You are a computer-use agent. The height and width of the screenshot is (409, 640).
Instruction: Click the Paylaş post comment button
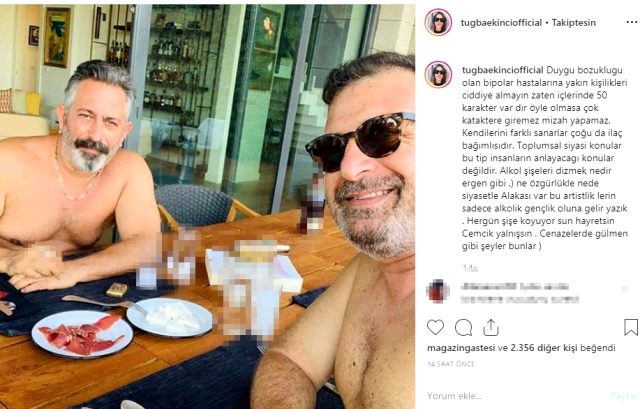click(624, 396)
